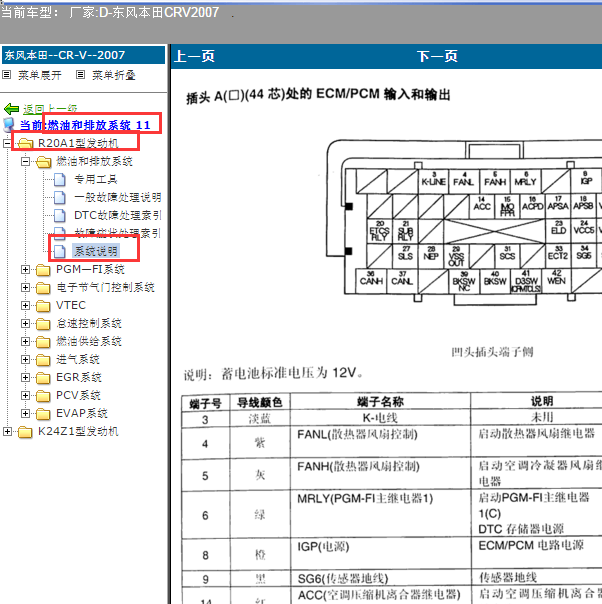Click the K-电线 table cell

[x=380, y=418]
